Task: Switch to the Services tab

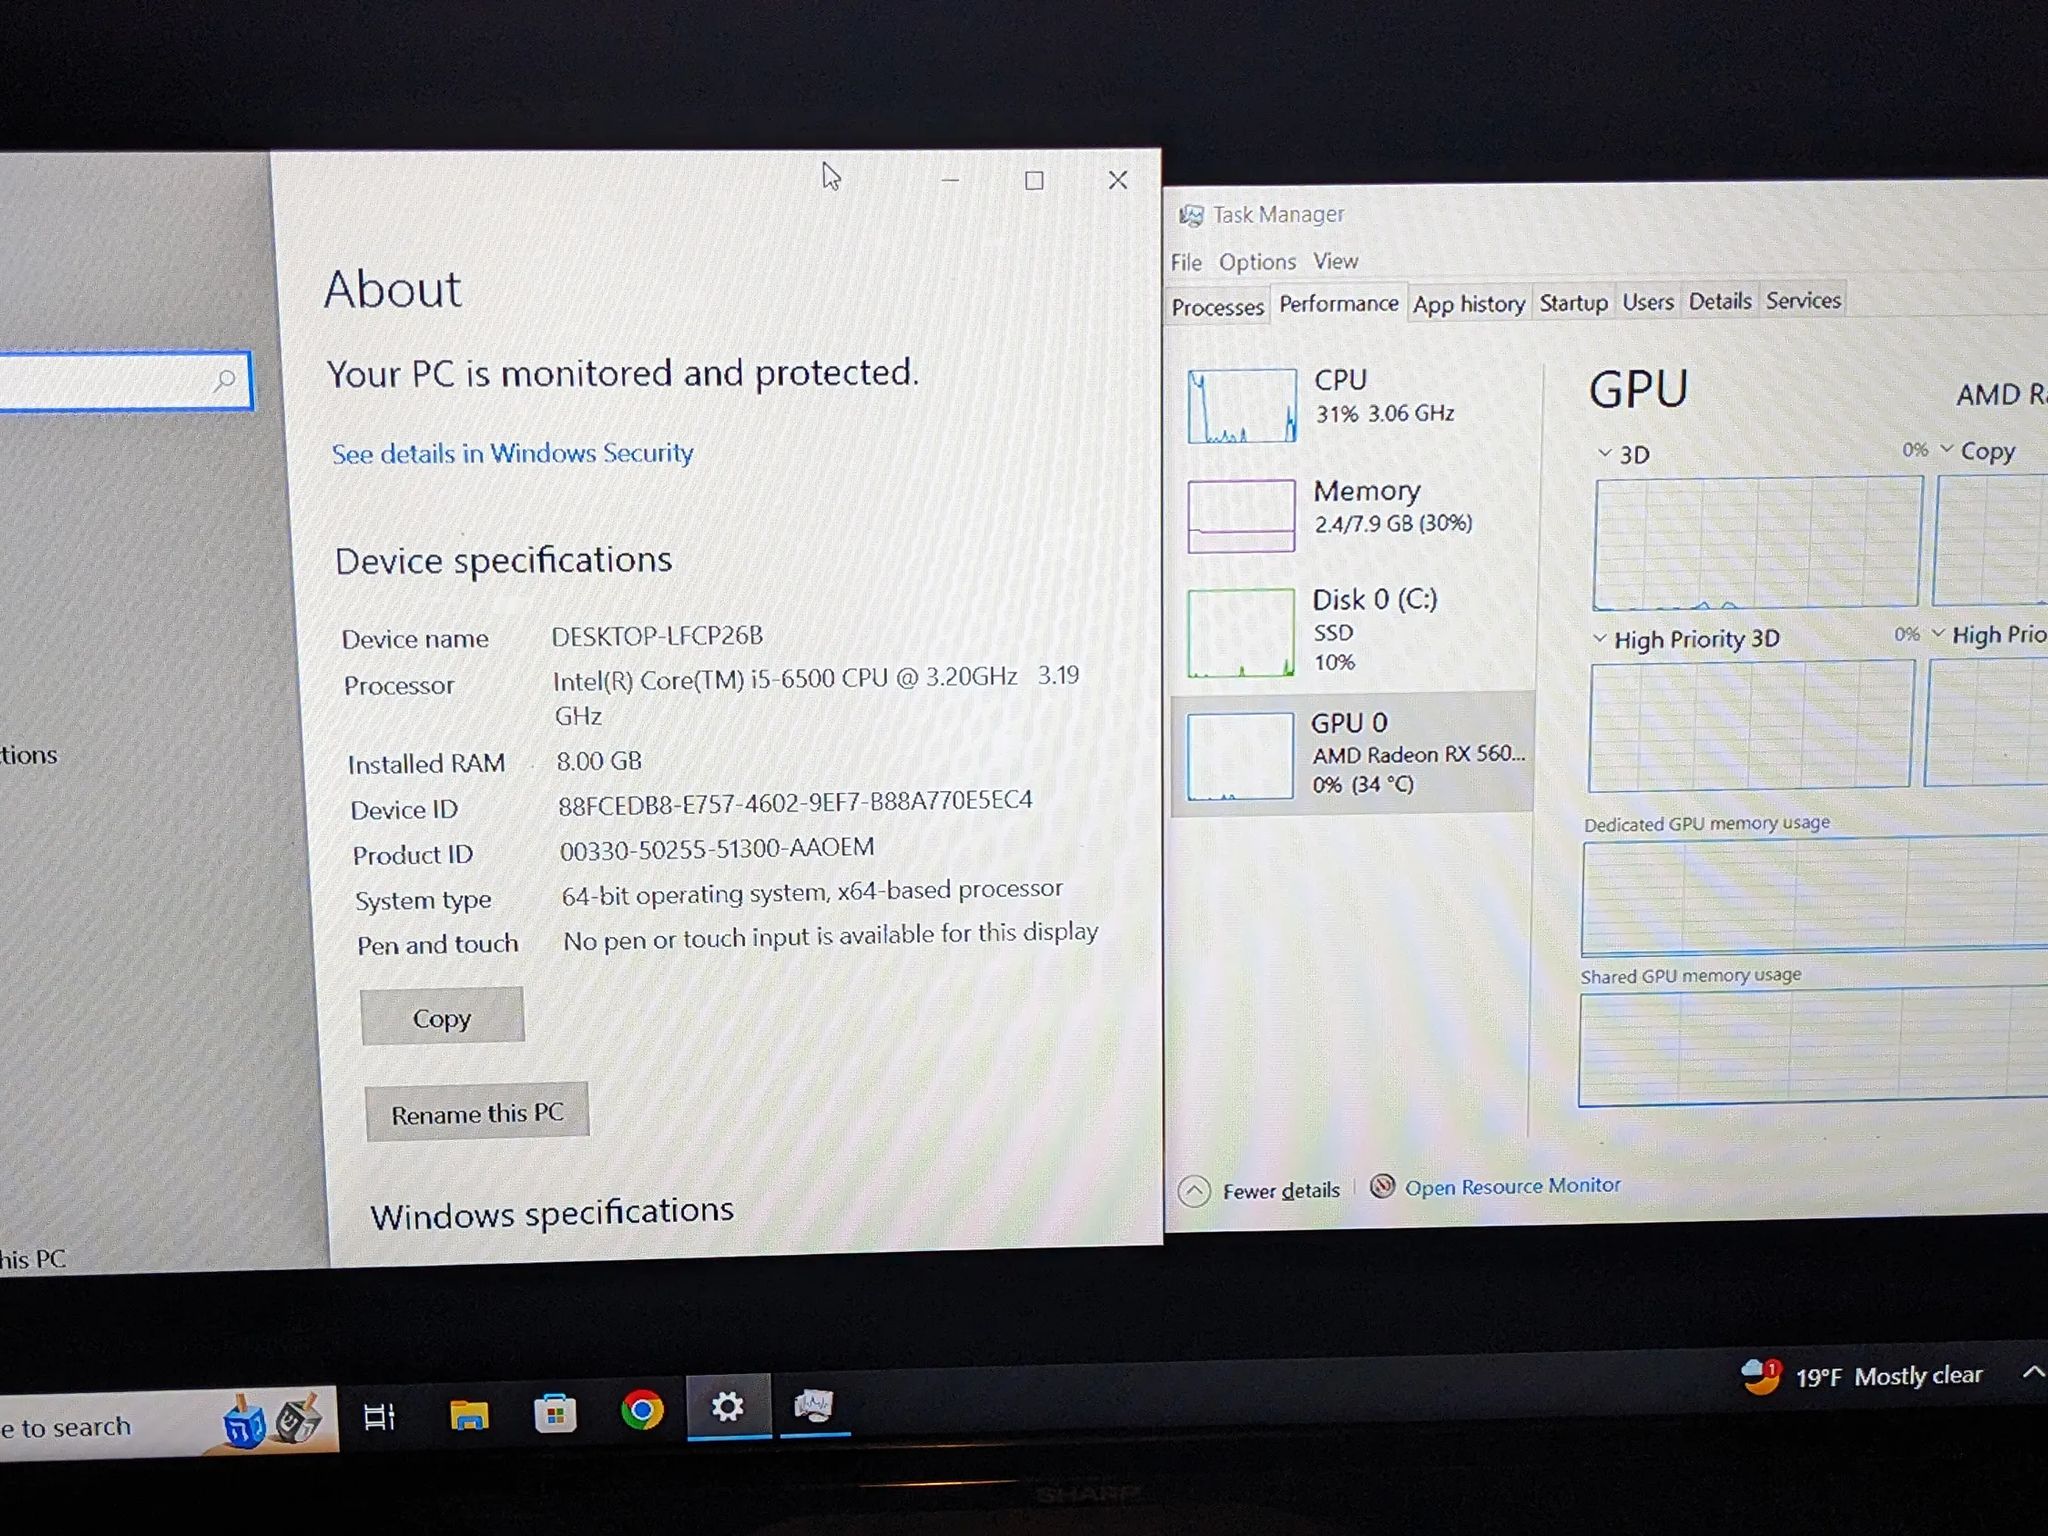Action: pos(1803,300)
